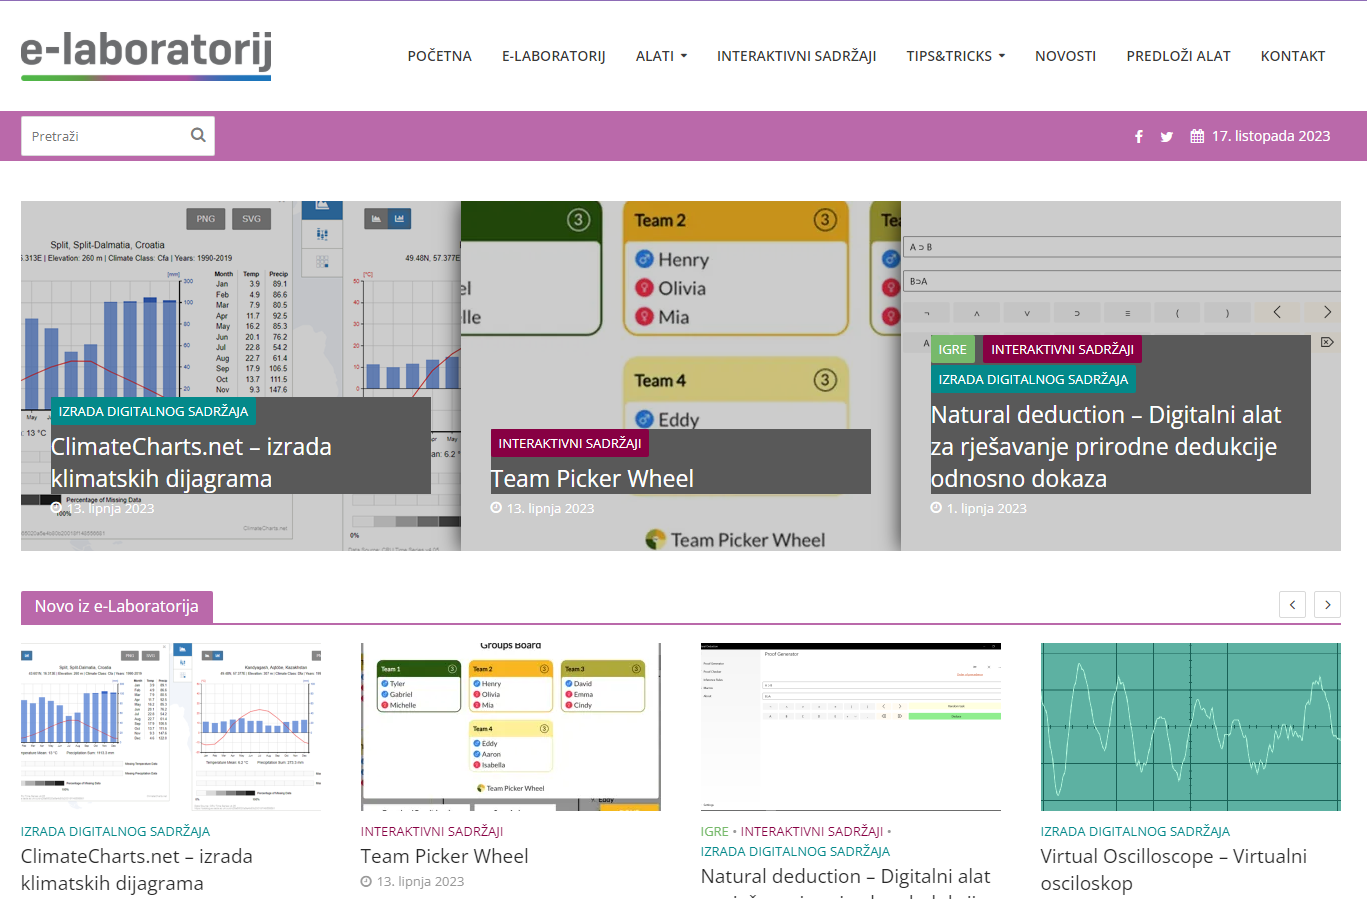Viewport: 1367px width, 899px height.
Task: Open INTERAKTIVNI SADRŽAJI in the top navigation
Action: coord(796,56)
